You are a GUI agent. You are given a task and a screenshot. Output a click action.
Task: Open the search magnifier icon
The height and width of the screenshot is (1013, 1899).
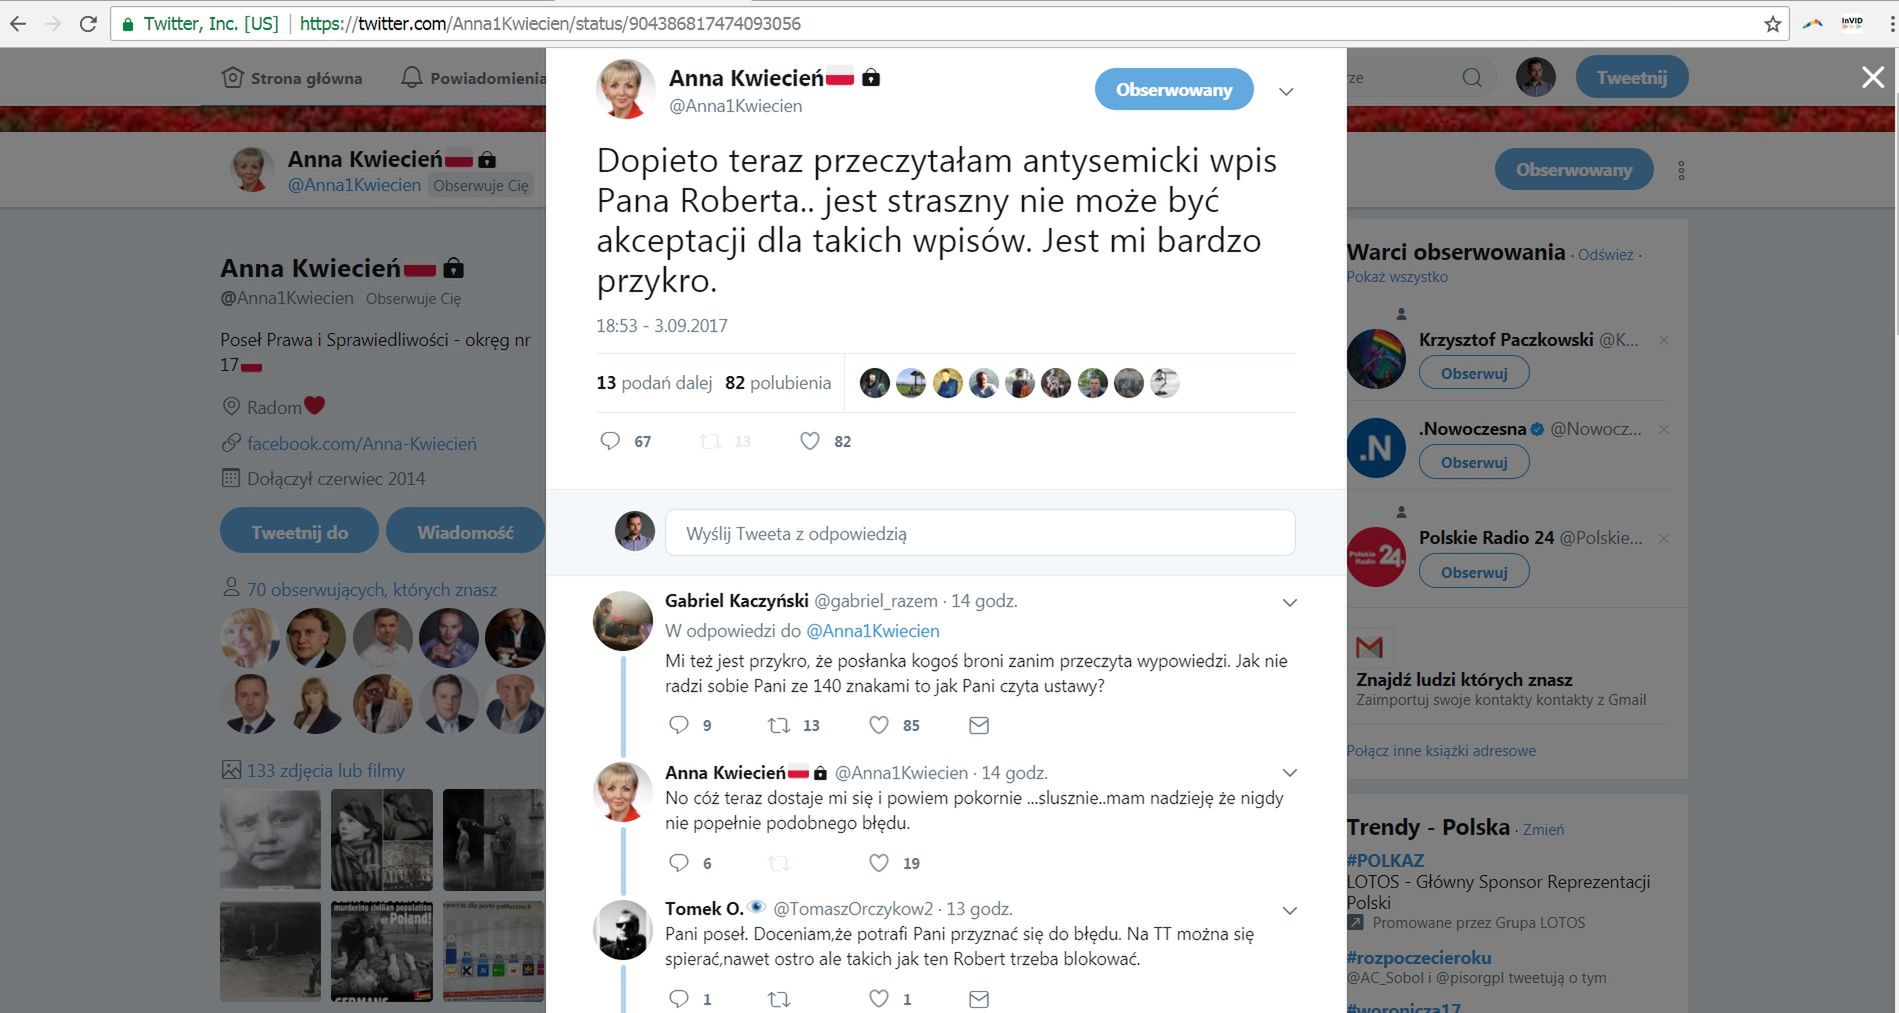[1472, 78]
